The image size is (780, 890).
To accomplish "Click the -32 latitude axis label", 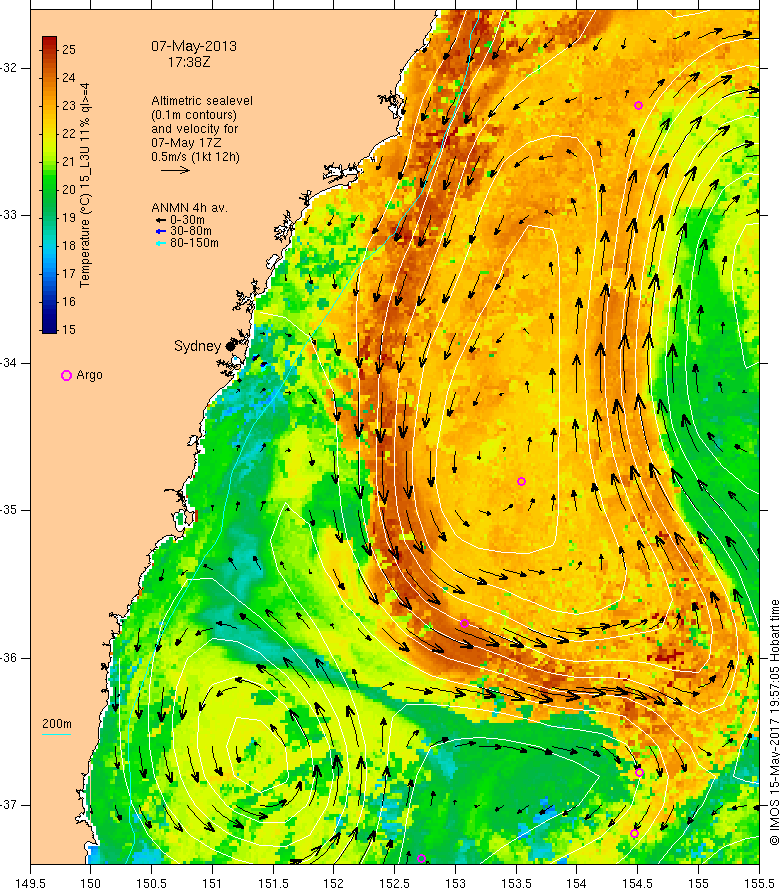I will [9, 68].
